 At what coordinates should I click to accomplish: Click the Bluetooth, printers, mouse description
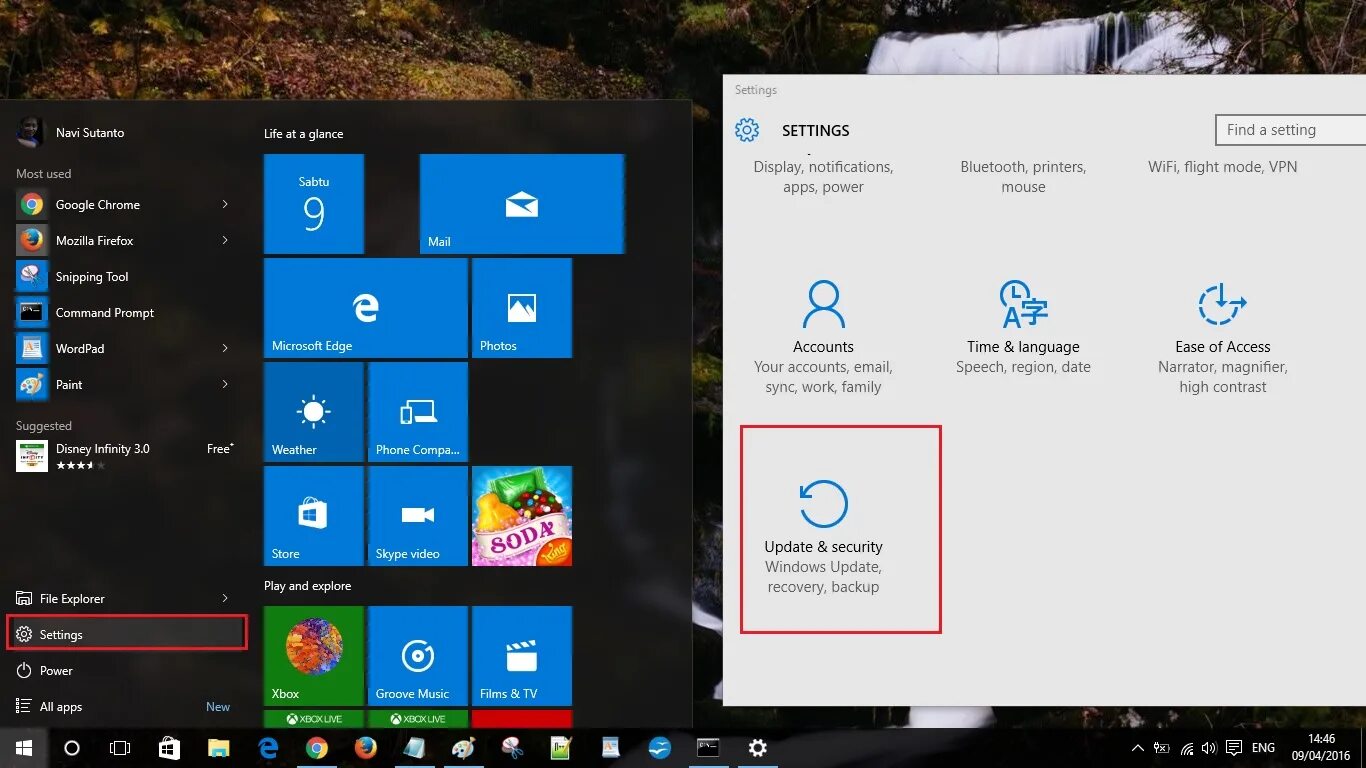1023,177
